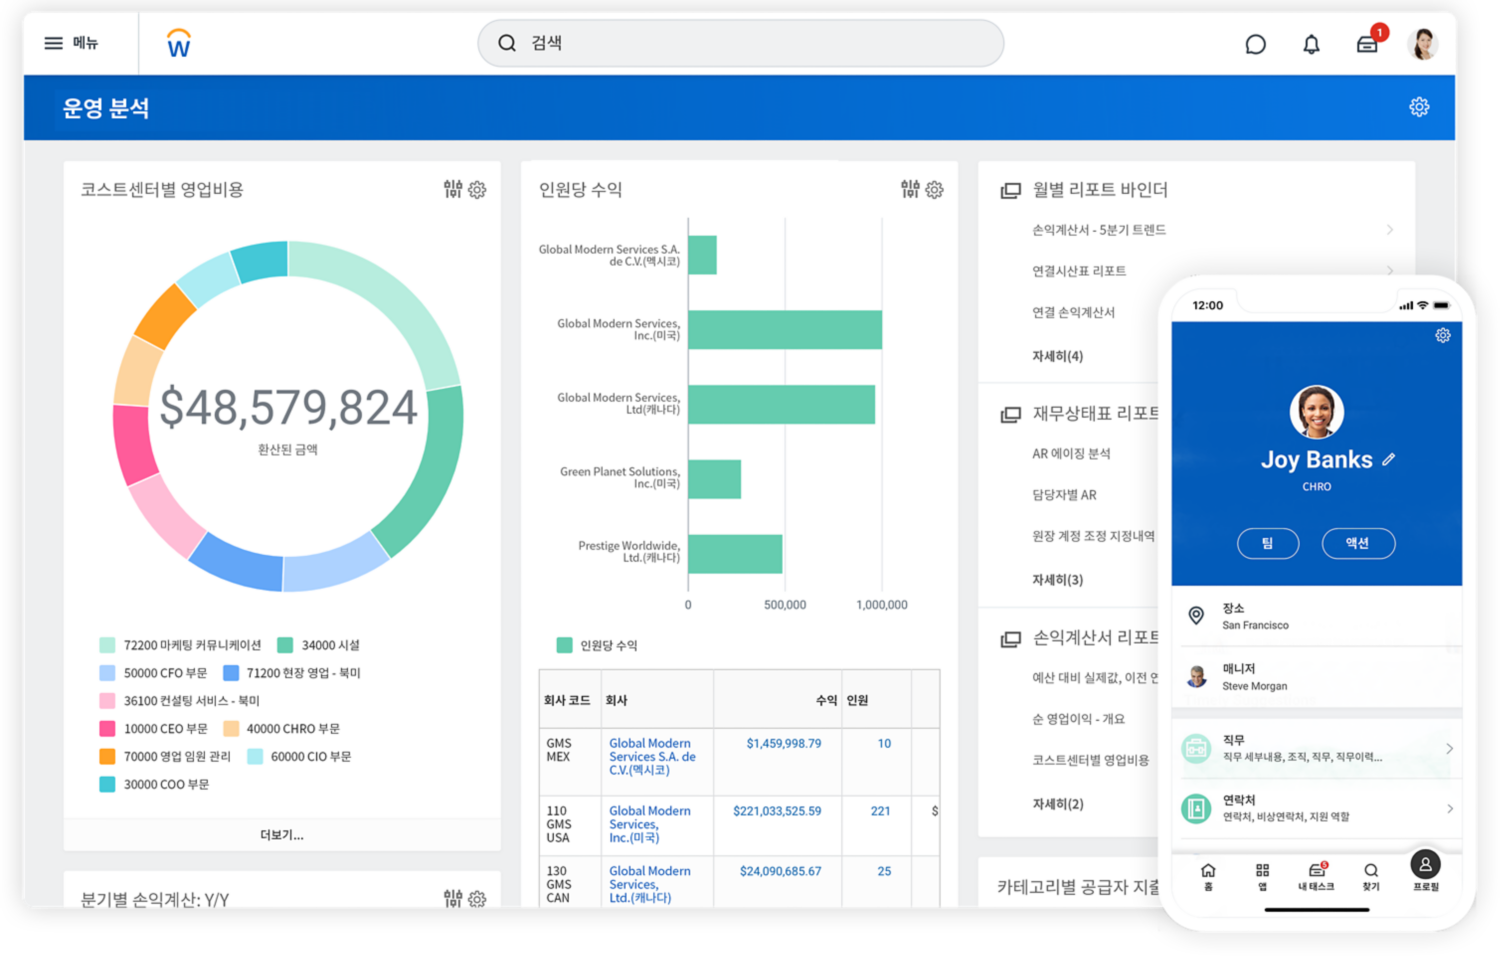Open the 코스트센터별 영업비용 report item
This screenshot has height=968, width=1500.
(1090, 760)
